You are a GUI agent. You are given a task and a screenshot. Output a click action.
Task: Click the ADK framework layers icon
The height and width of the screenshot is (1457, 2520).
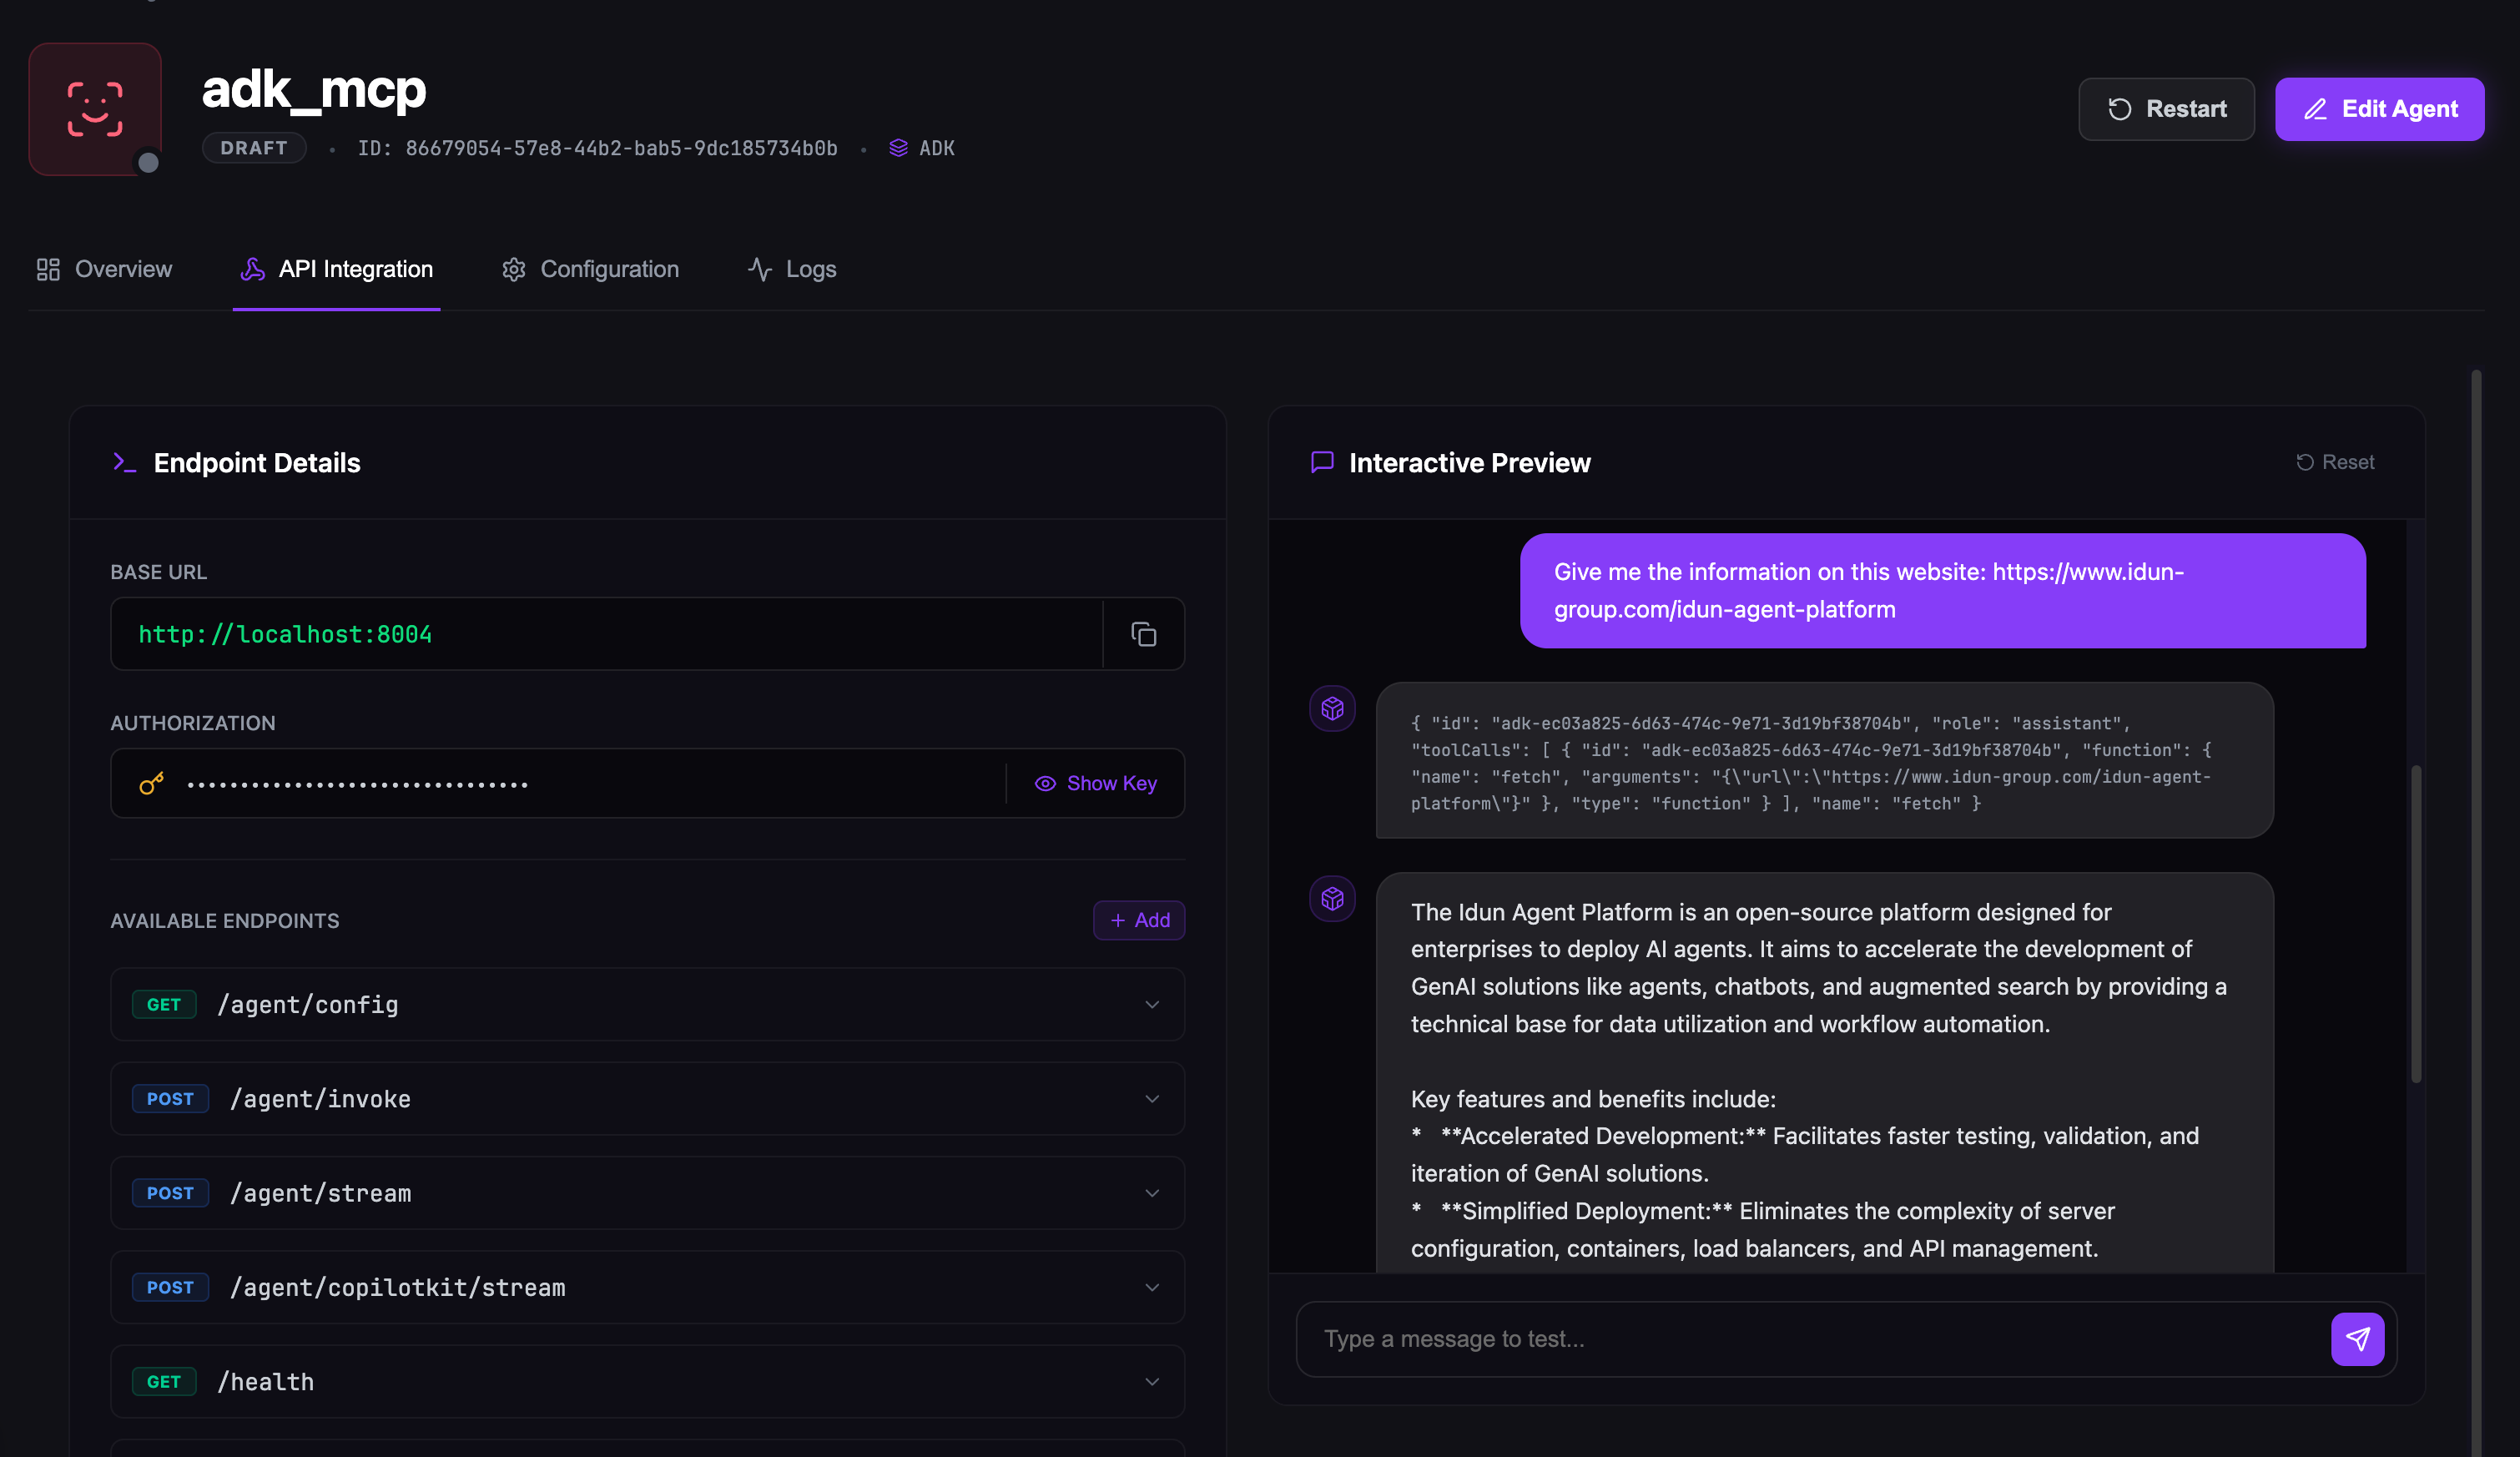[898, 148]
